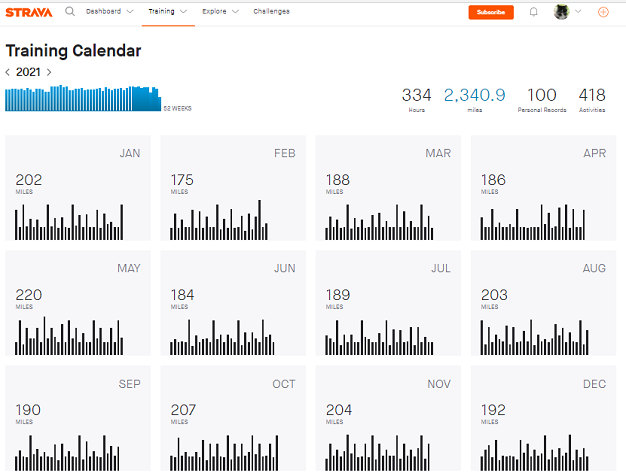The height and width of the screenshot is (476, 626).
Task: Click the plus upload activity icon
Action: pyautogui.click(x=603, y=12)
